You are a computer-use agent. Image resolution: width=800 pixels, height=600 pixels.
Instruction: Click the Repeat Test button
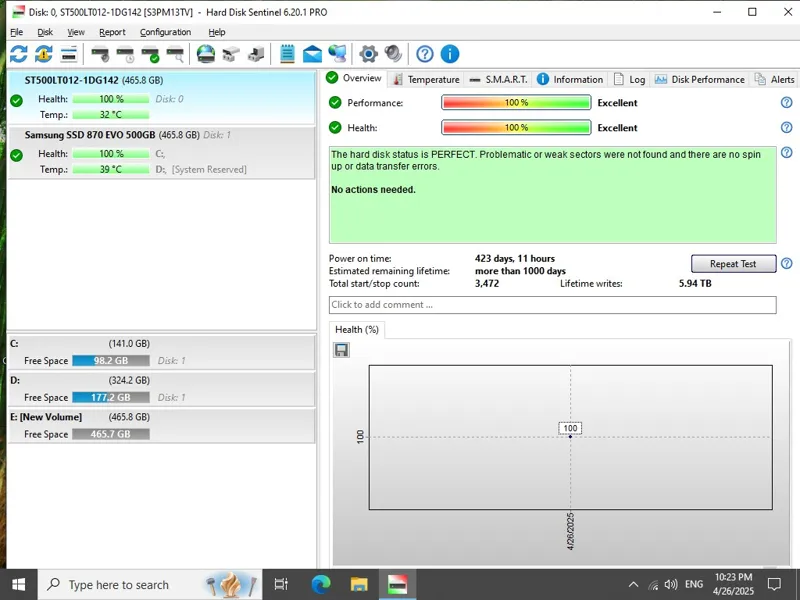[733, 264]
